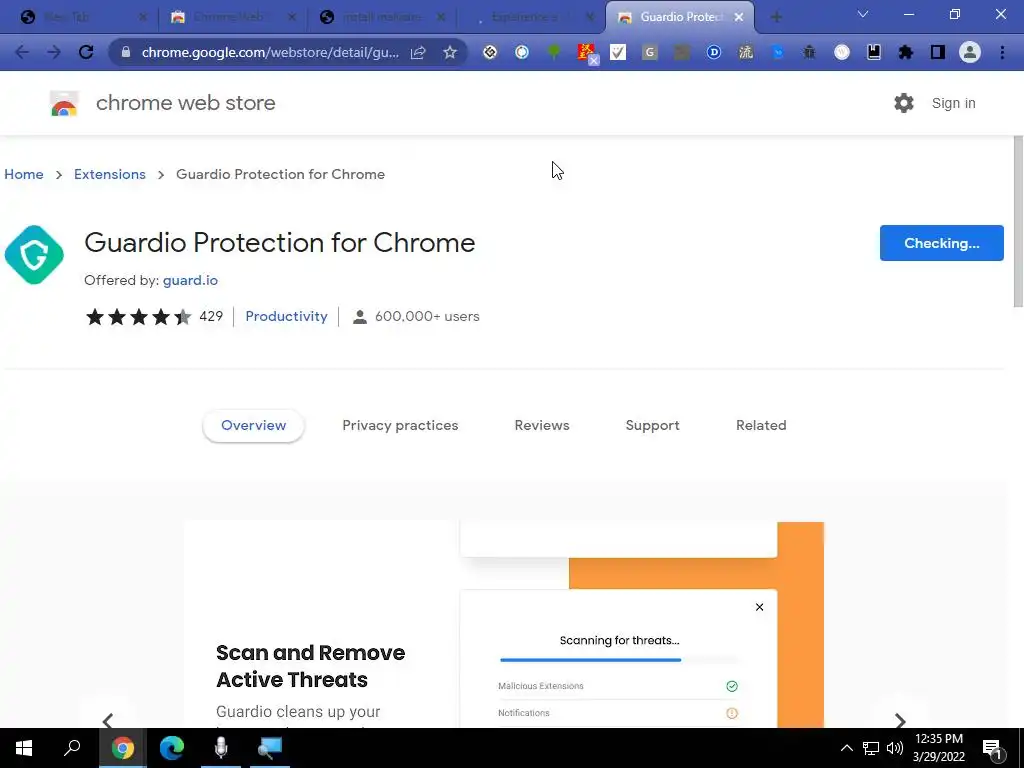Click the address bar URL field

pyautogui.click(x=270, y=52)
